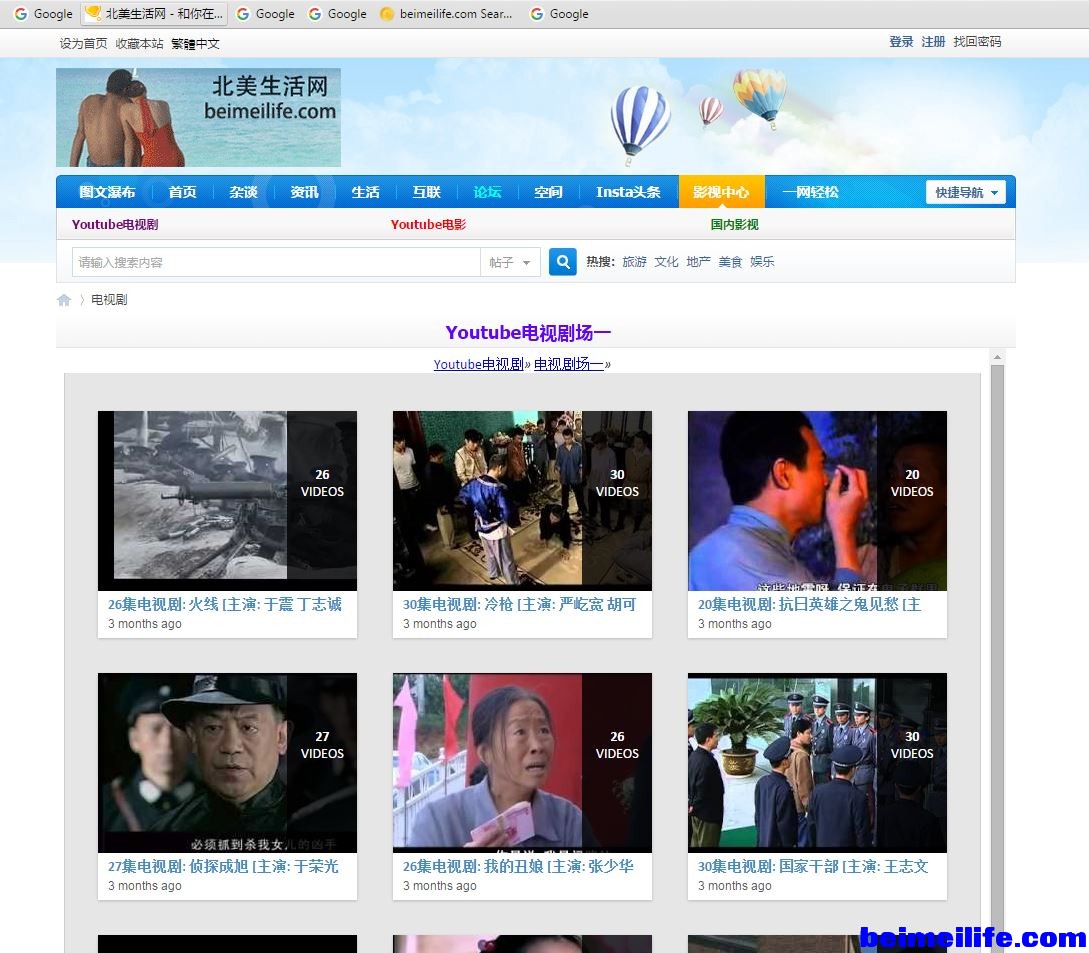This screenshot has height=953, width=1089.
Task: Click the 登录 login link
Action: coord(901,42)
